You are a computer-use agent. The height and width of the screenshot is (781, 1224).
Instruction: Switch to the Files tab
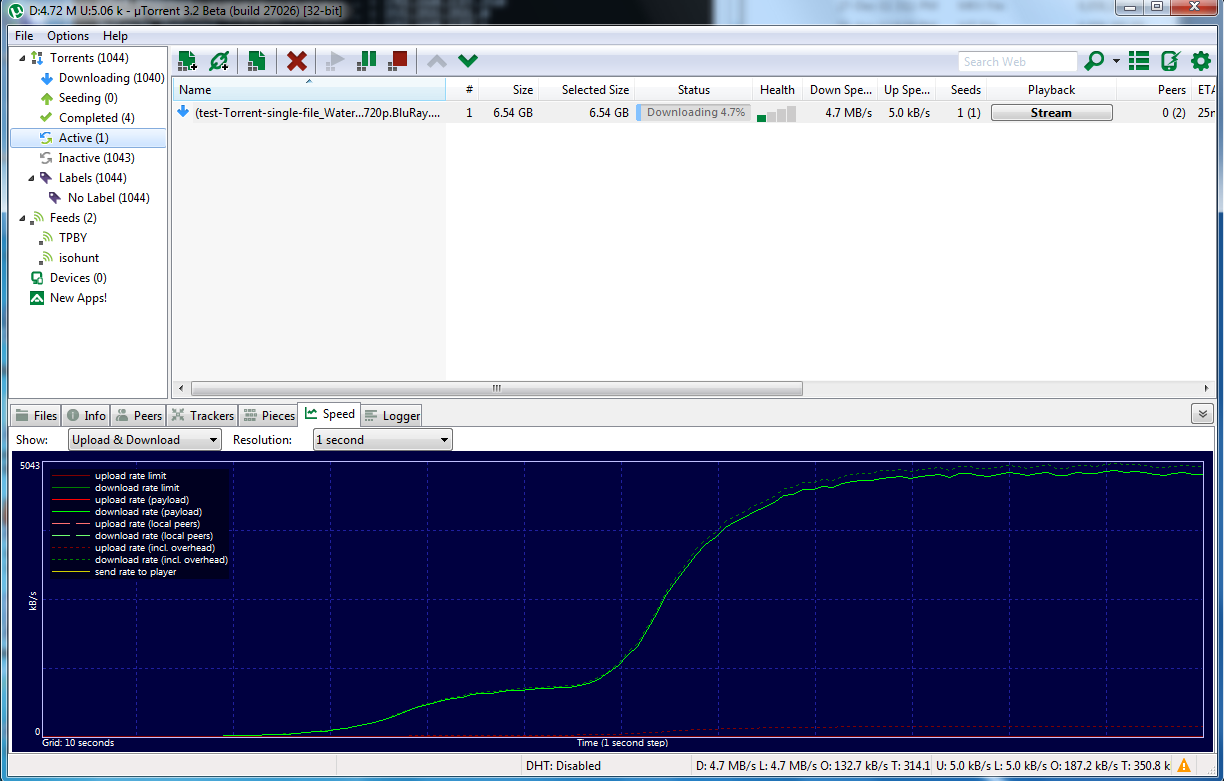click(x=36, y=415)
